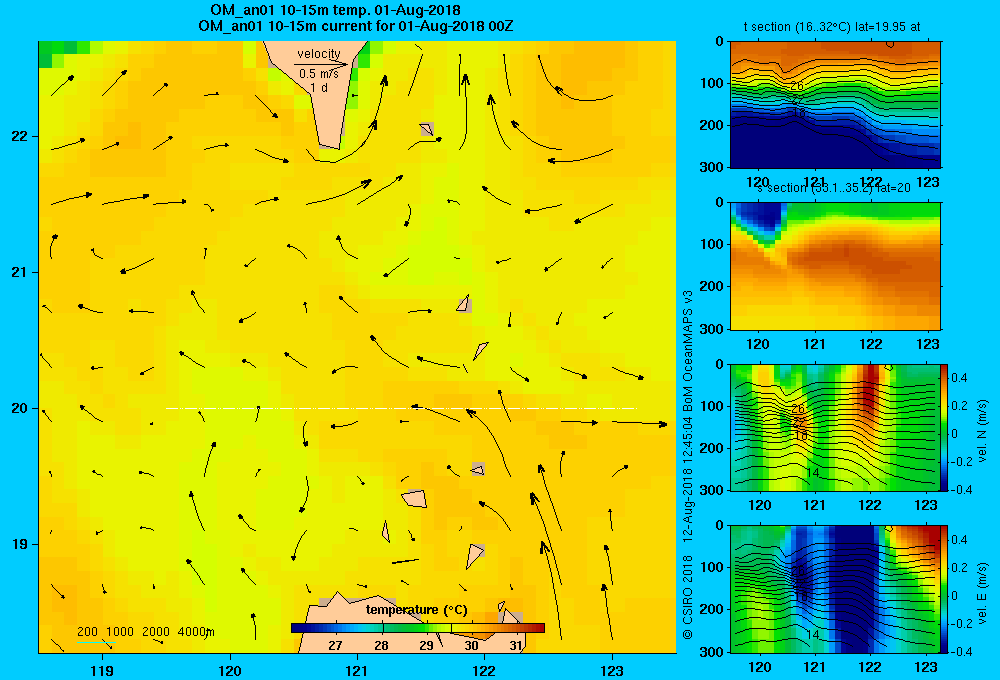Click the "vel. E (m/s)" axis label
This screenshot has height=680, width=1000.
coord(982,593)
